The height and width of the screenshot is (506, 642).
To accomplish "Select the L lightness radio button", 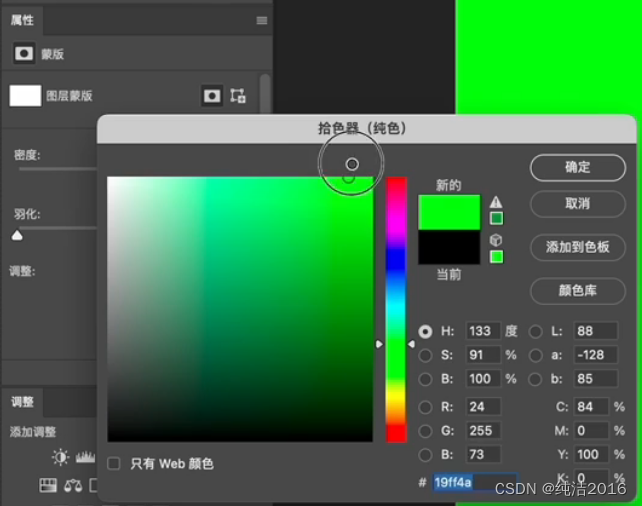I will coord(536,331).
